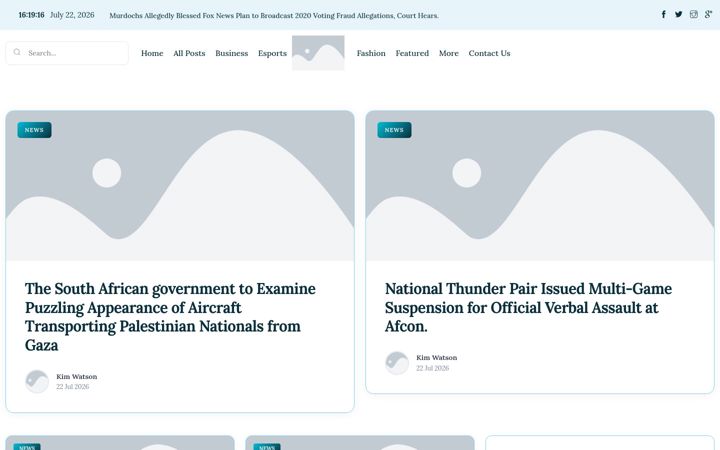Screen dimensions: 720x450
Task: Open the National Thunder Pair suspension article
Action: click(x=528, y=307)
